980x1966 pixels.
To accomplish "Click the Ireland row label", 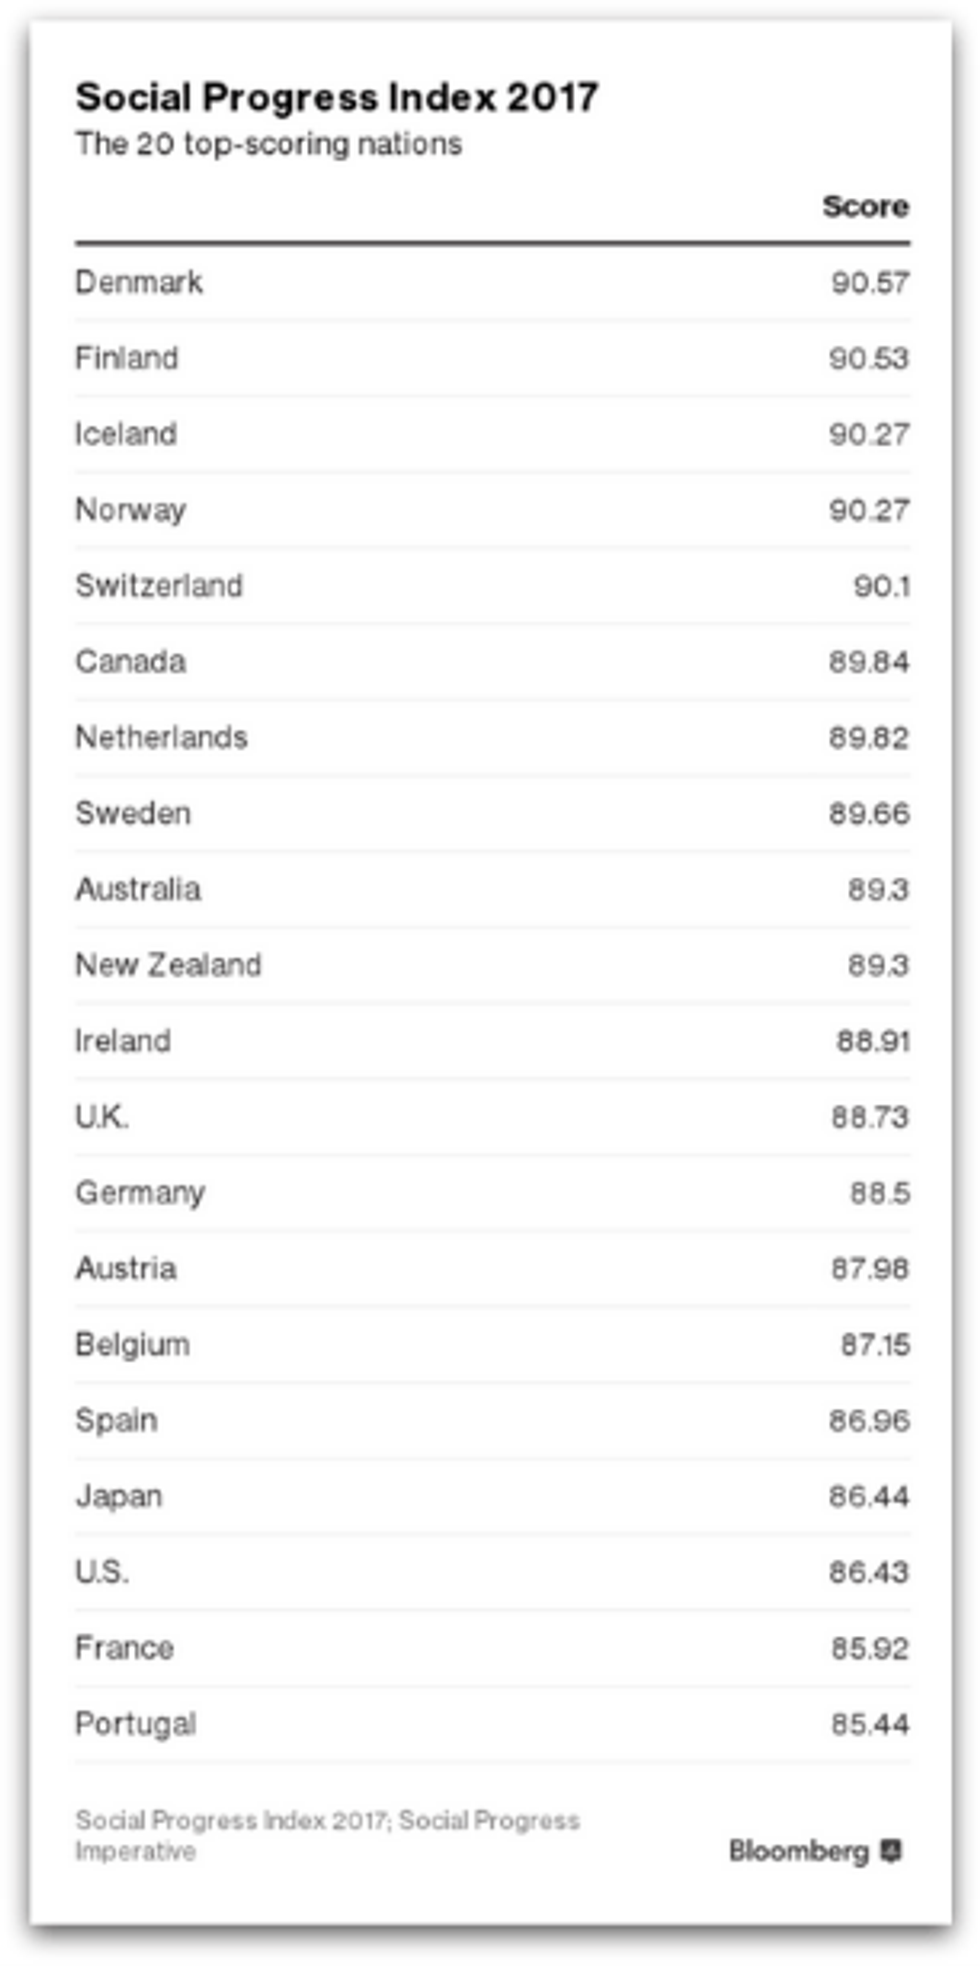I will coord(123,1041).
